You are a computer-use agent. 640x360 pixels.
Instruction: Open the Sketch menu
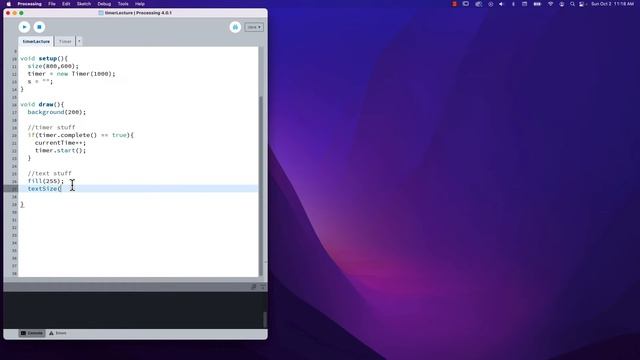[84, 4]
